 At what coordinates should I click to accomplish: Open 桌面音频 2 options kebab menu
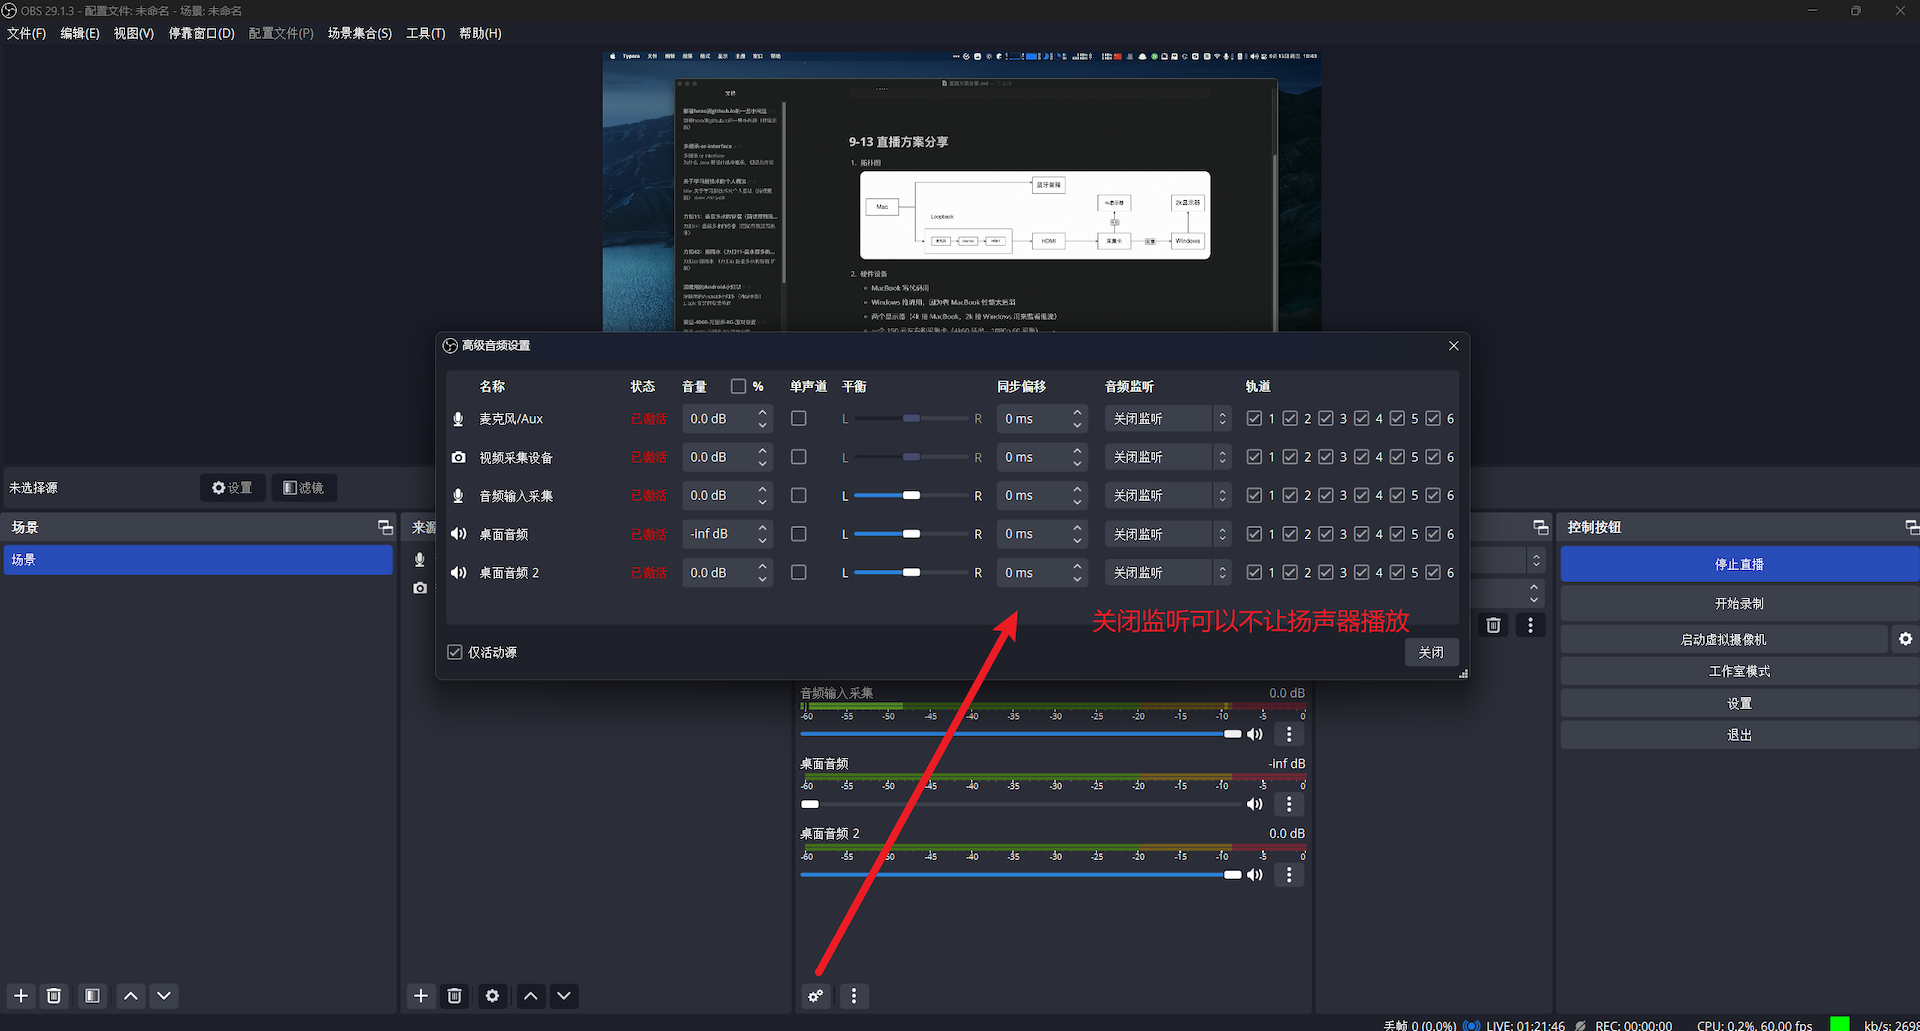[1289, 874]
